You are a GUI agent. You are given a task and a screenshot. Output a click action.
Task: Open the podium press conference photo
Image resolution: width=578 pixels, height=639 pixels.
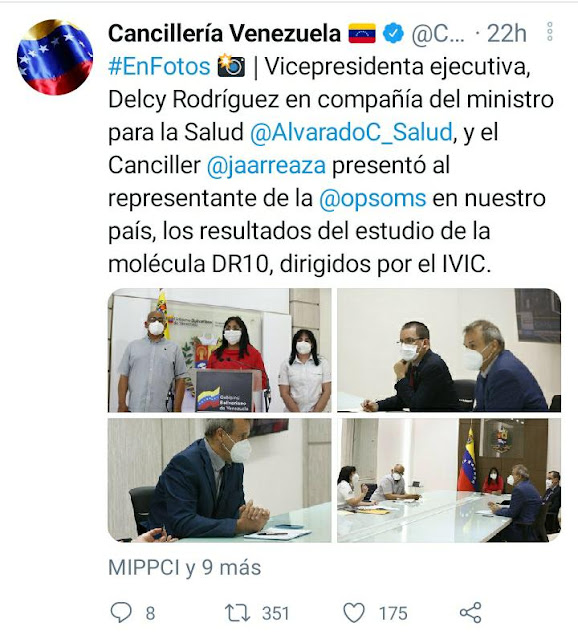point(220,350)
